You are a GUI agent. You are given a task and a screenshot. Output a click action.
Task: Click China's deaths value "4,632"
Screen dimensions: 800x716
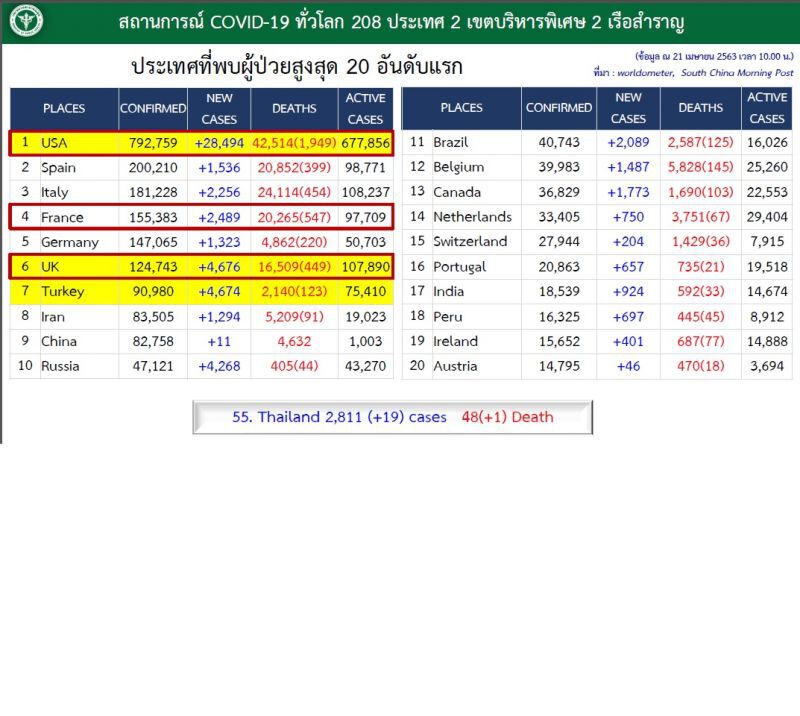(294, 341)
